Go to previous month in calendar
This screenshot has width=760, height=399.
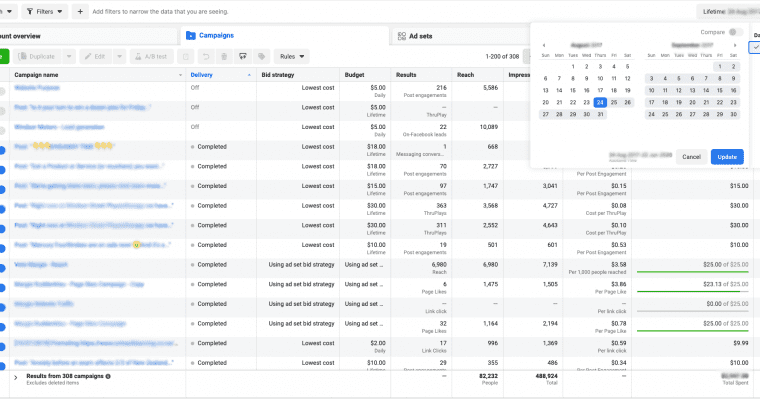(544, 45)
